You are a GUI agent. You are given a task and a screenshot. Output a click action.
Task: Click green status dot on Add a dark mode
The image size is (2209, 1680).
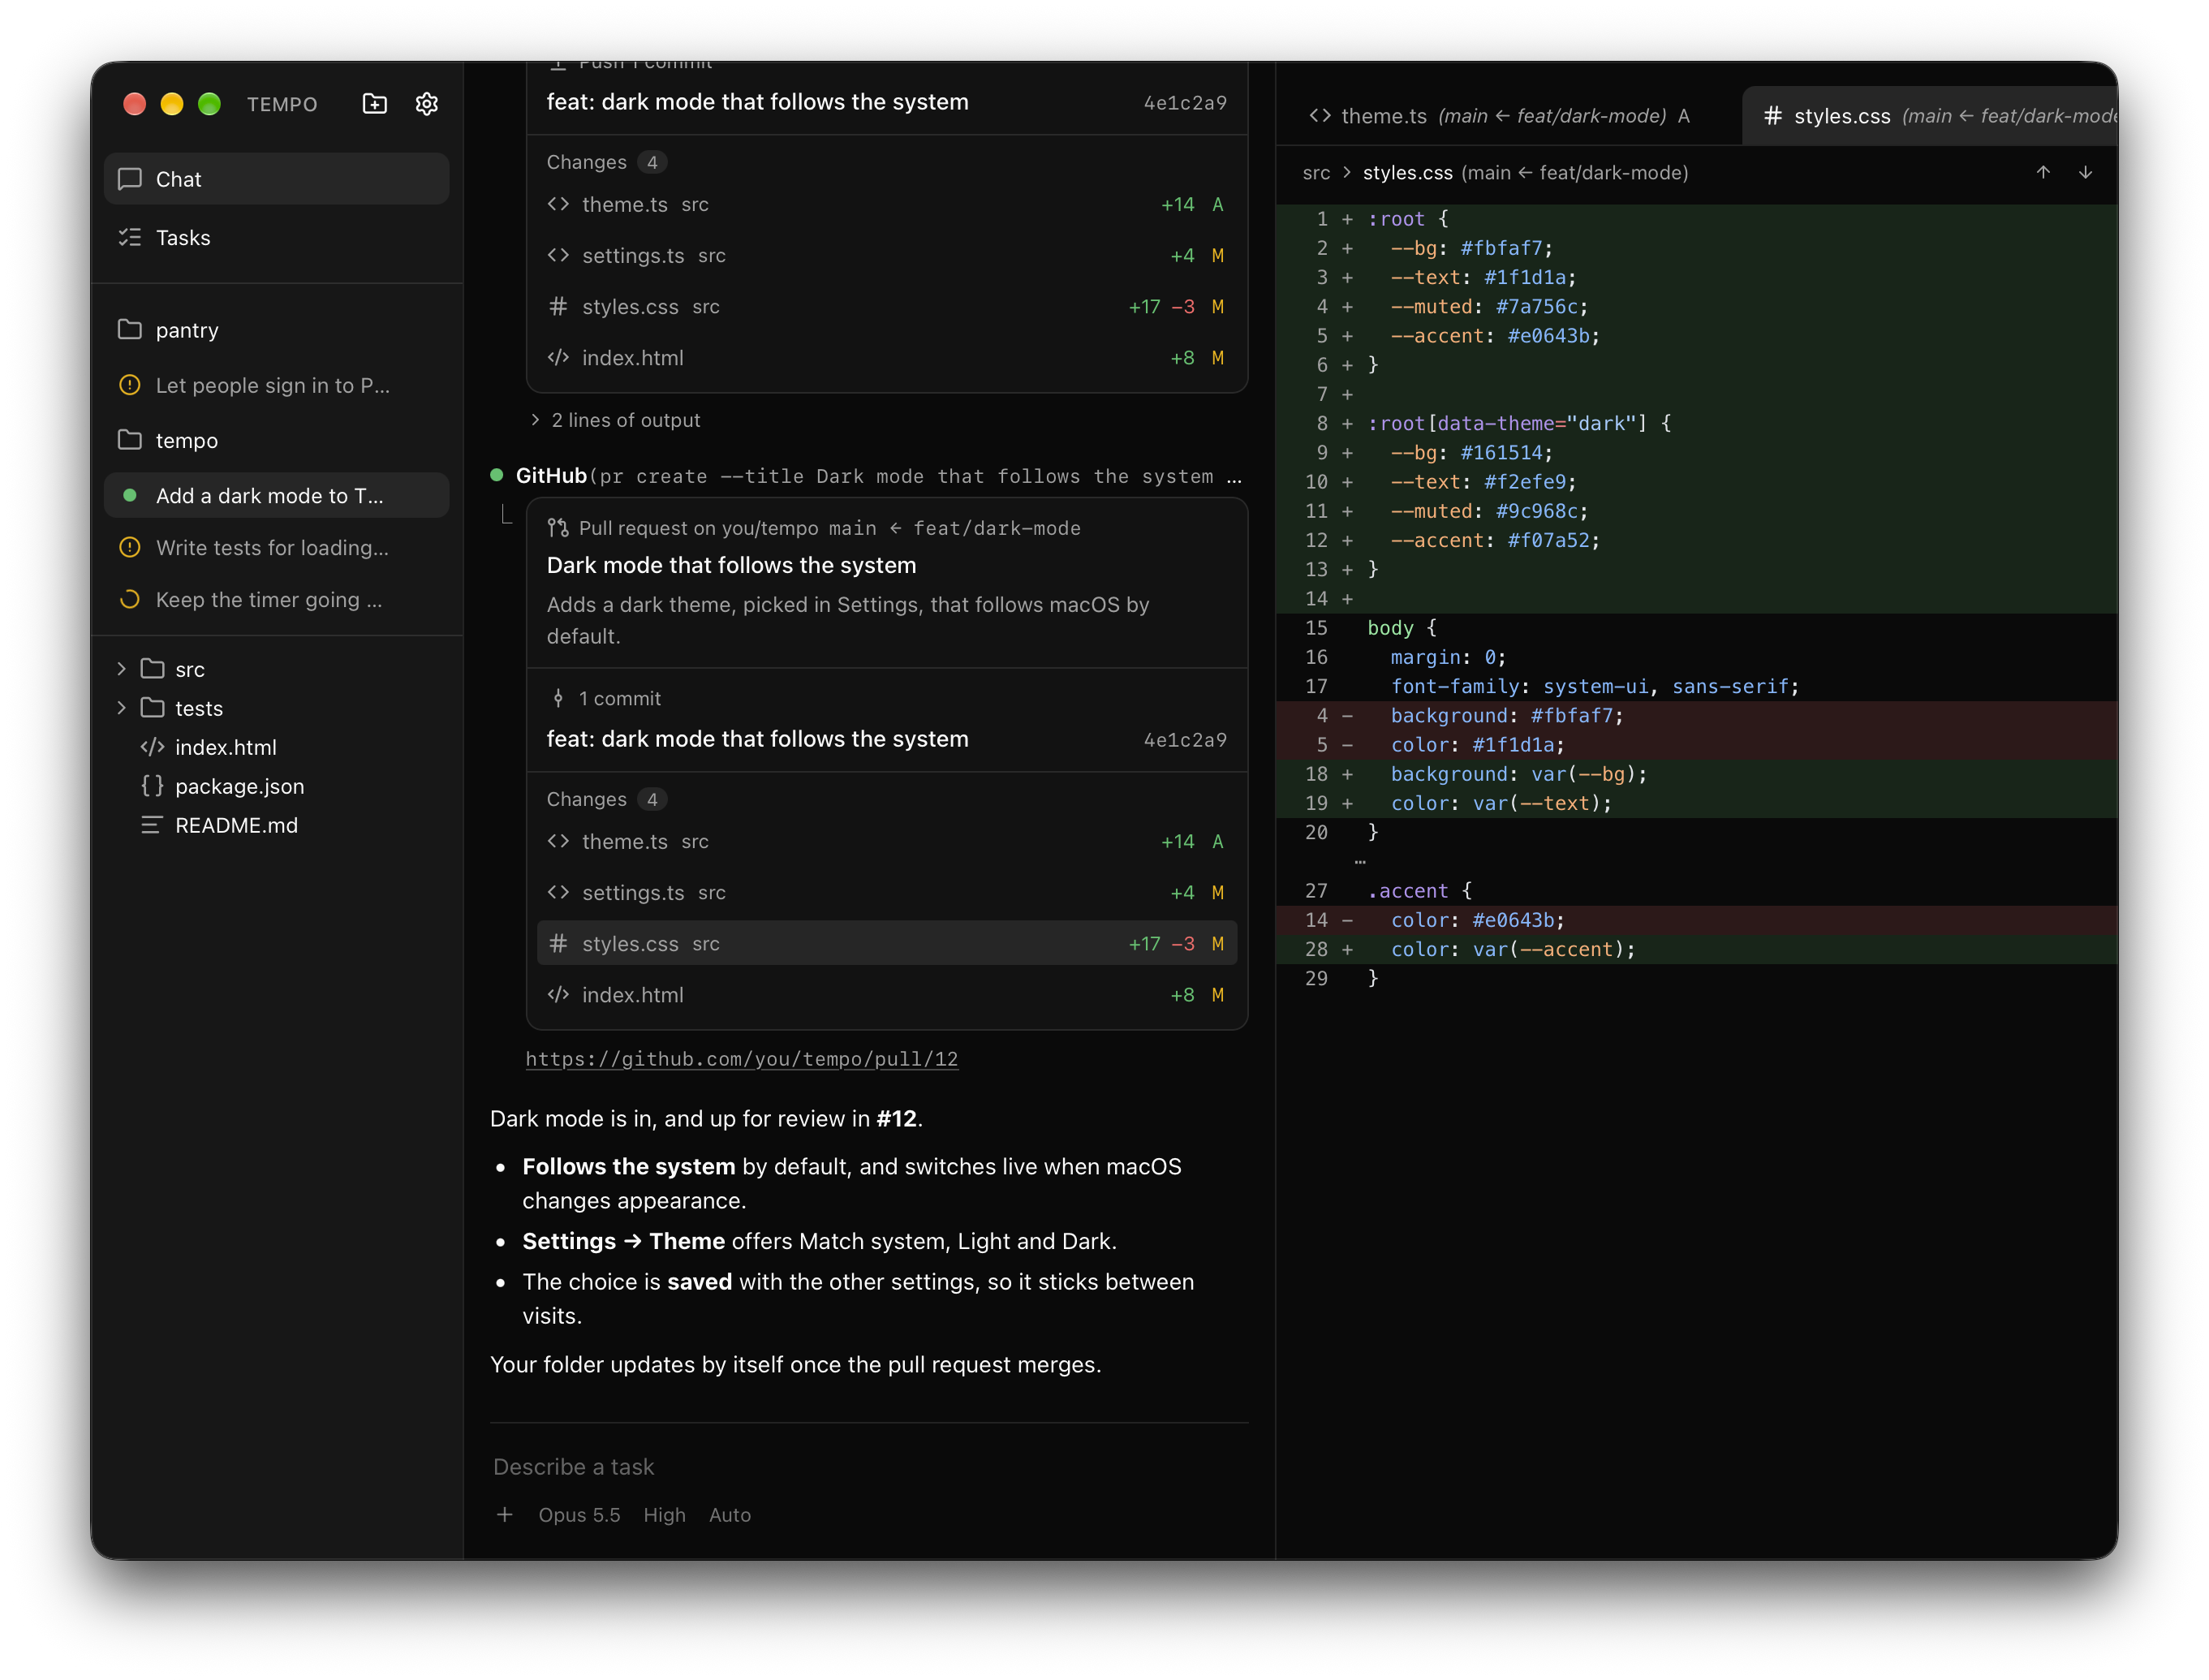pos(130,495)
